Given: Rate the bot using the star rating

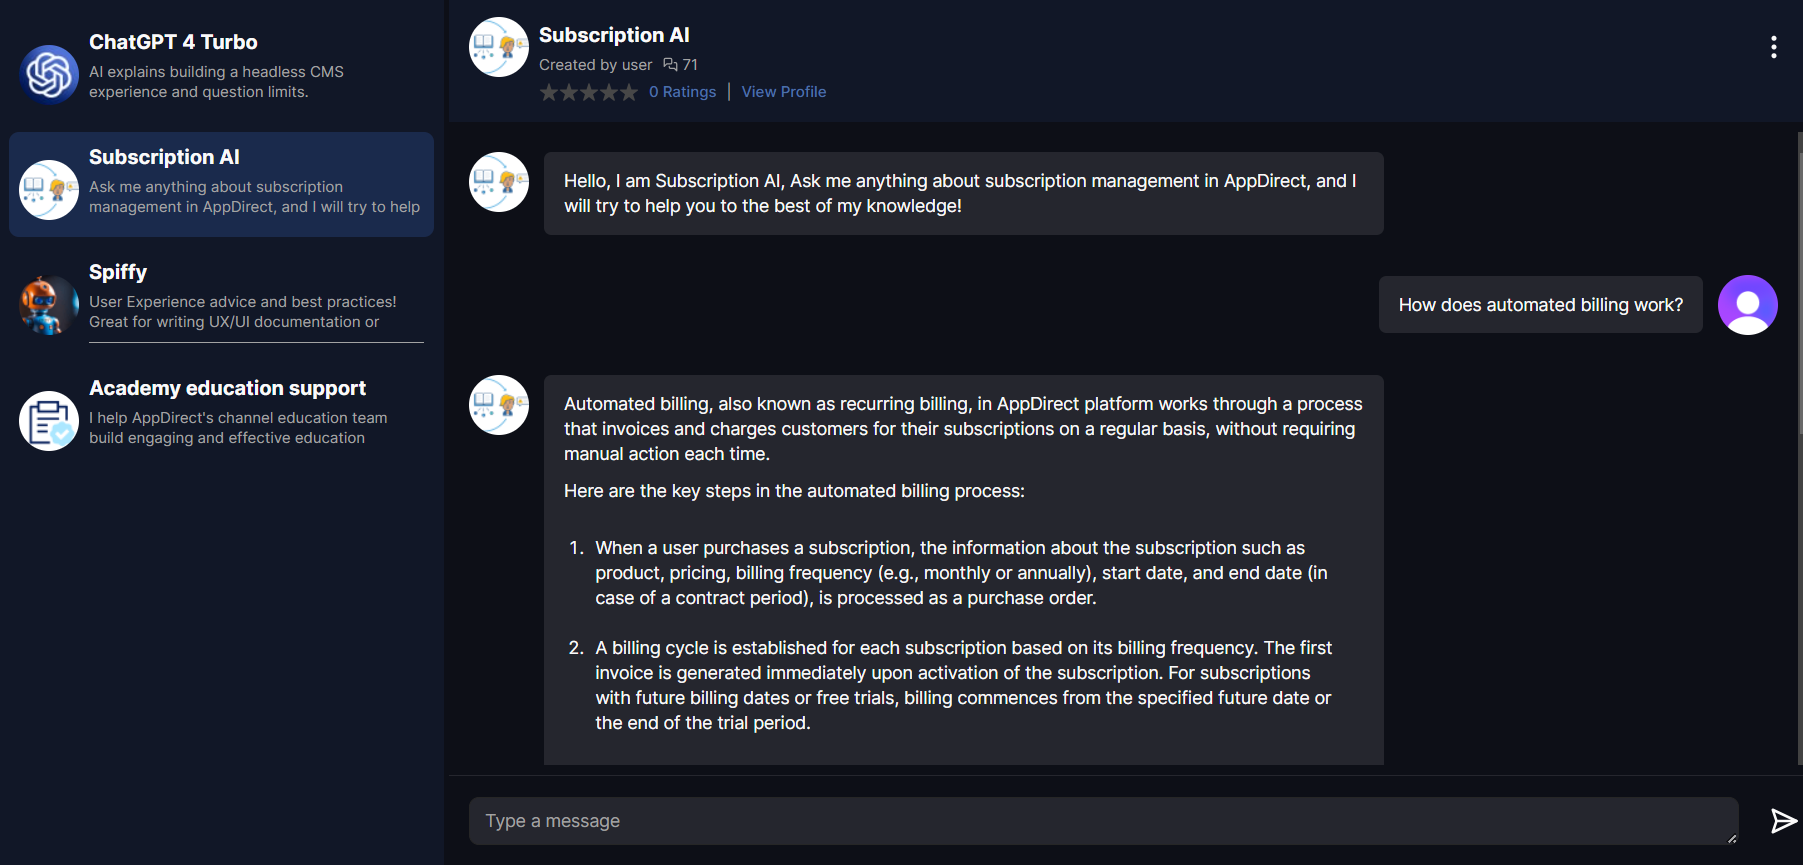Looking at the screenshot, I should [x=588, y=92].
